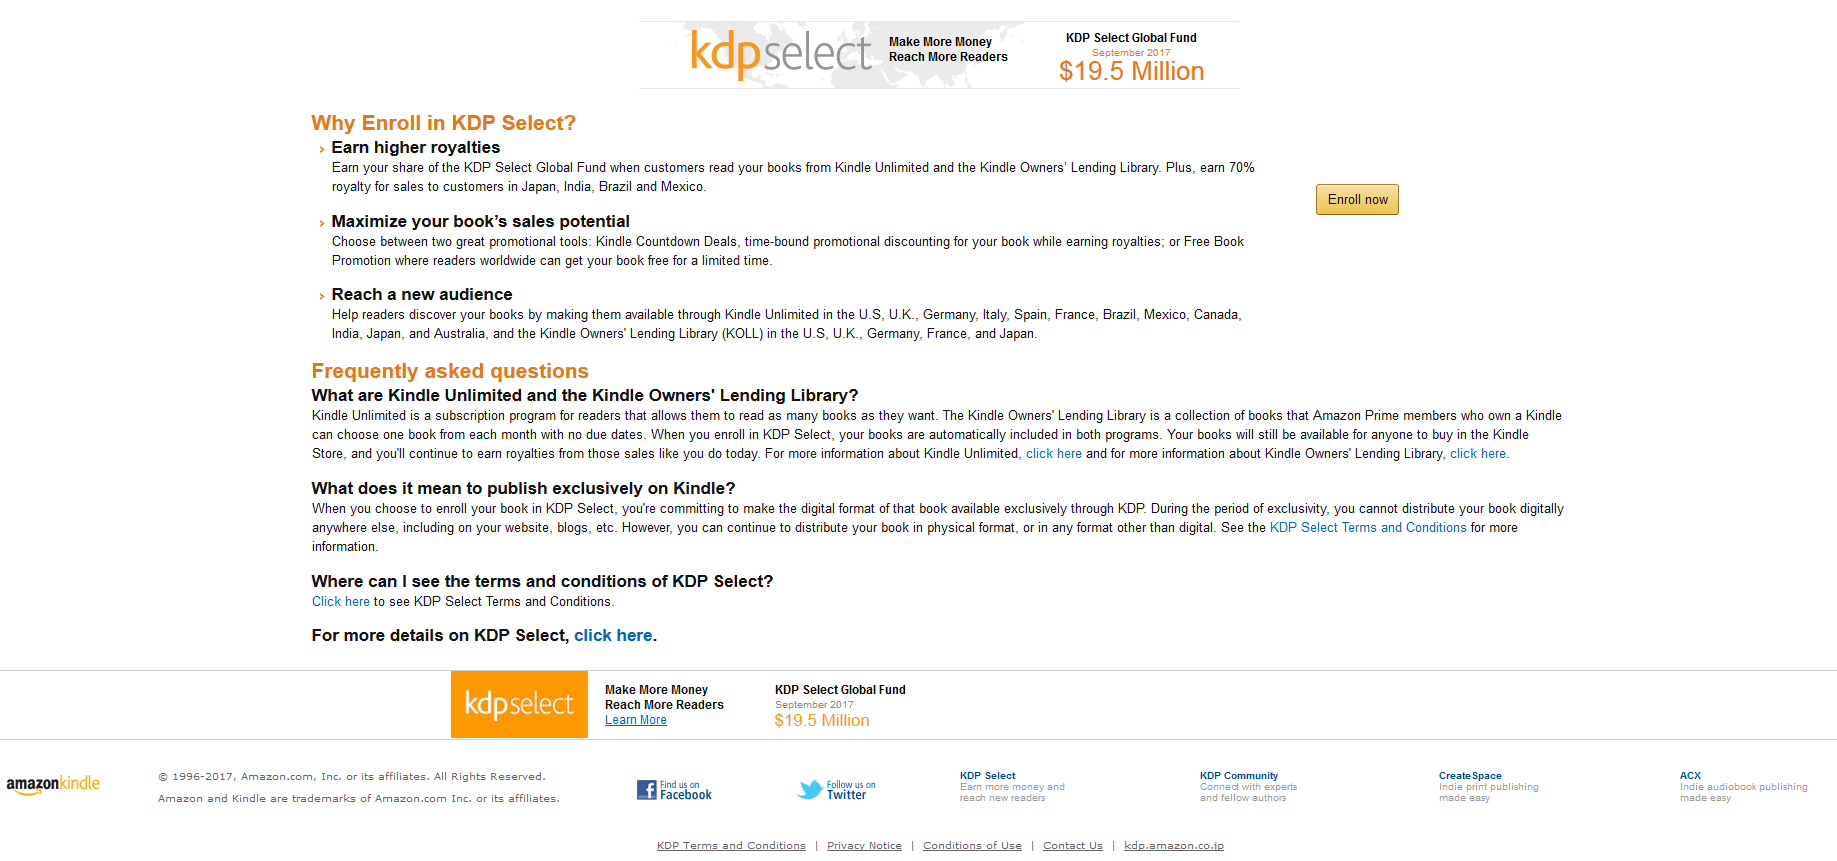The image size is (1837, 861).
Task: Open the Contact Us link
Action: click(1072, 846)
